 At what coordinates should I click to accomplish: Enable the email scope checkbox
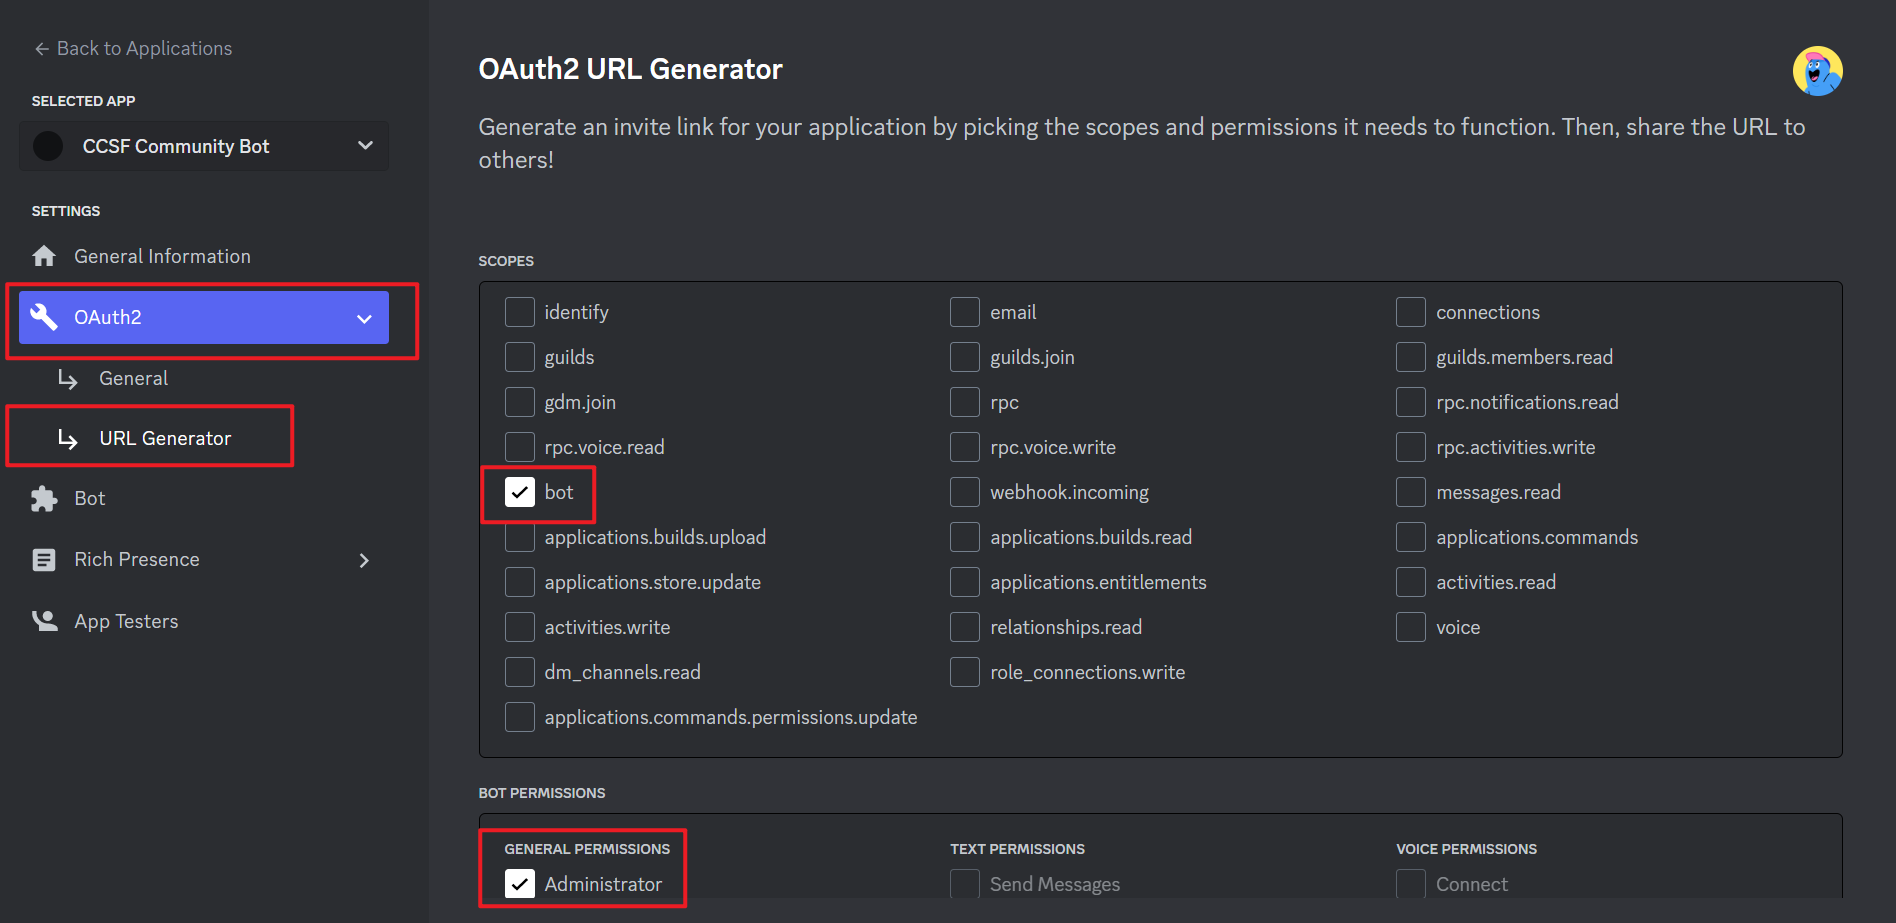[965, 312]
